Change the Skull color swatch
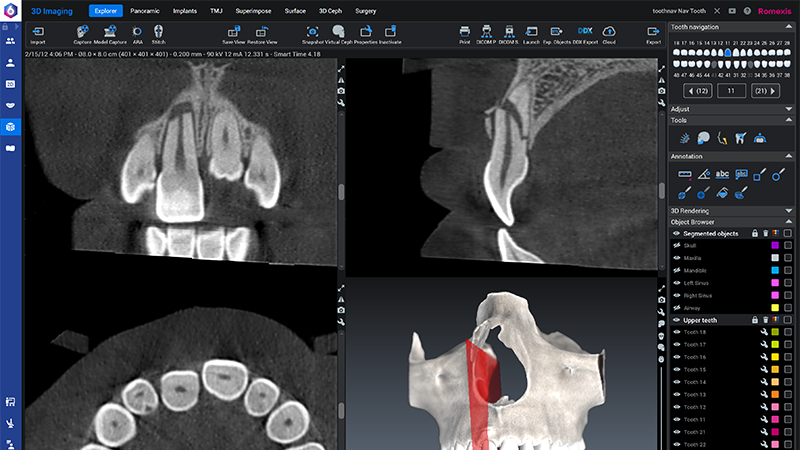800x450 pixels. [x=775, y=245]
